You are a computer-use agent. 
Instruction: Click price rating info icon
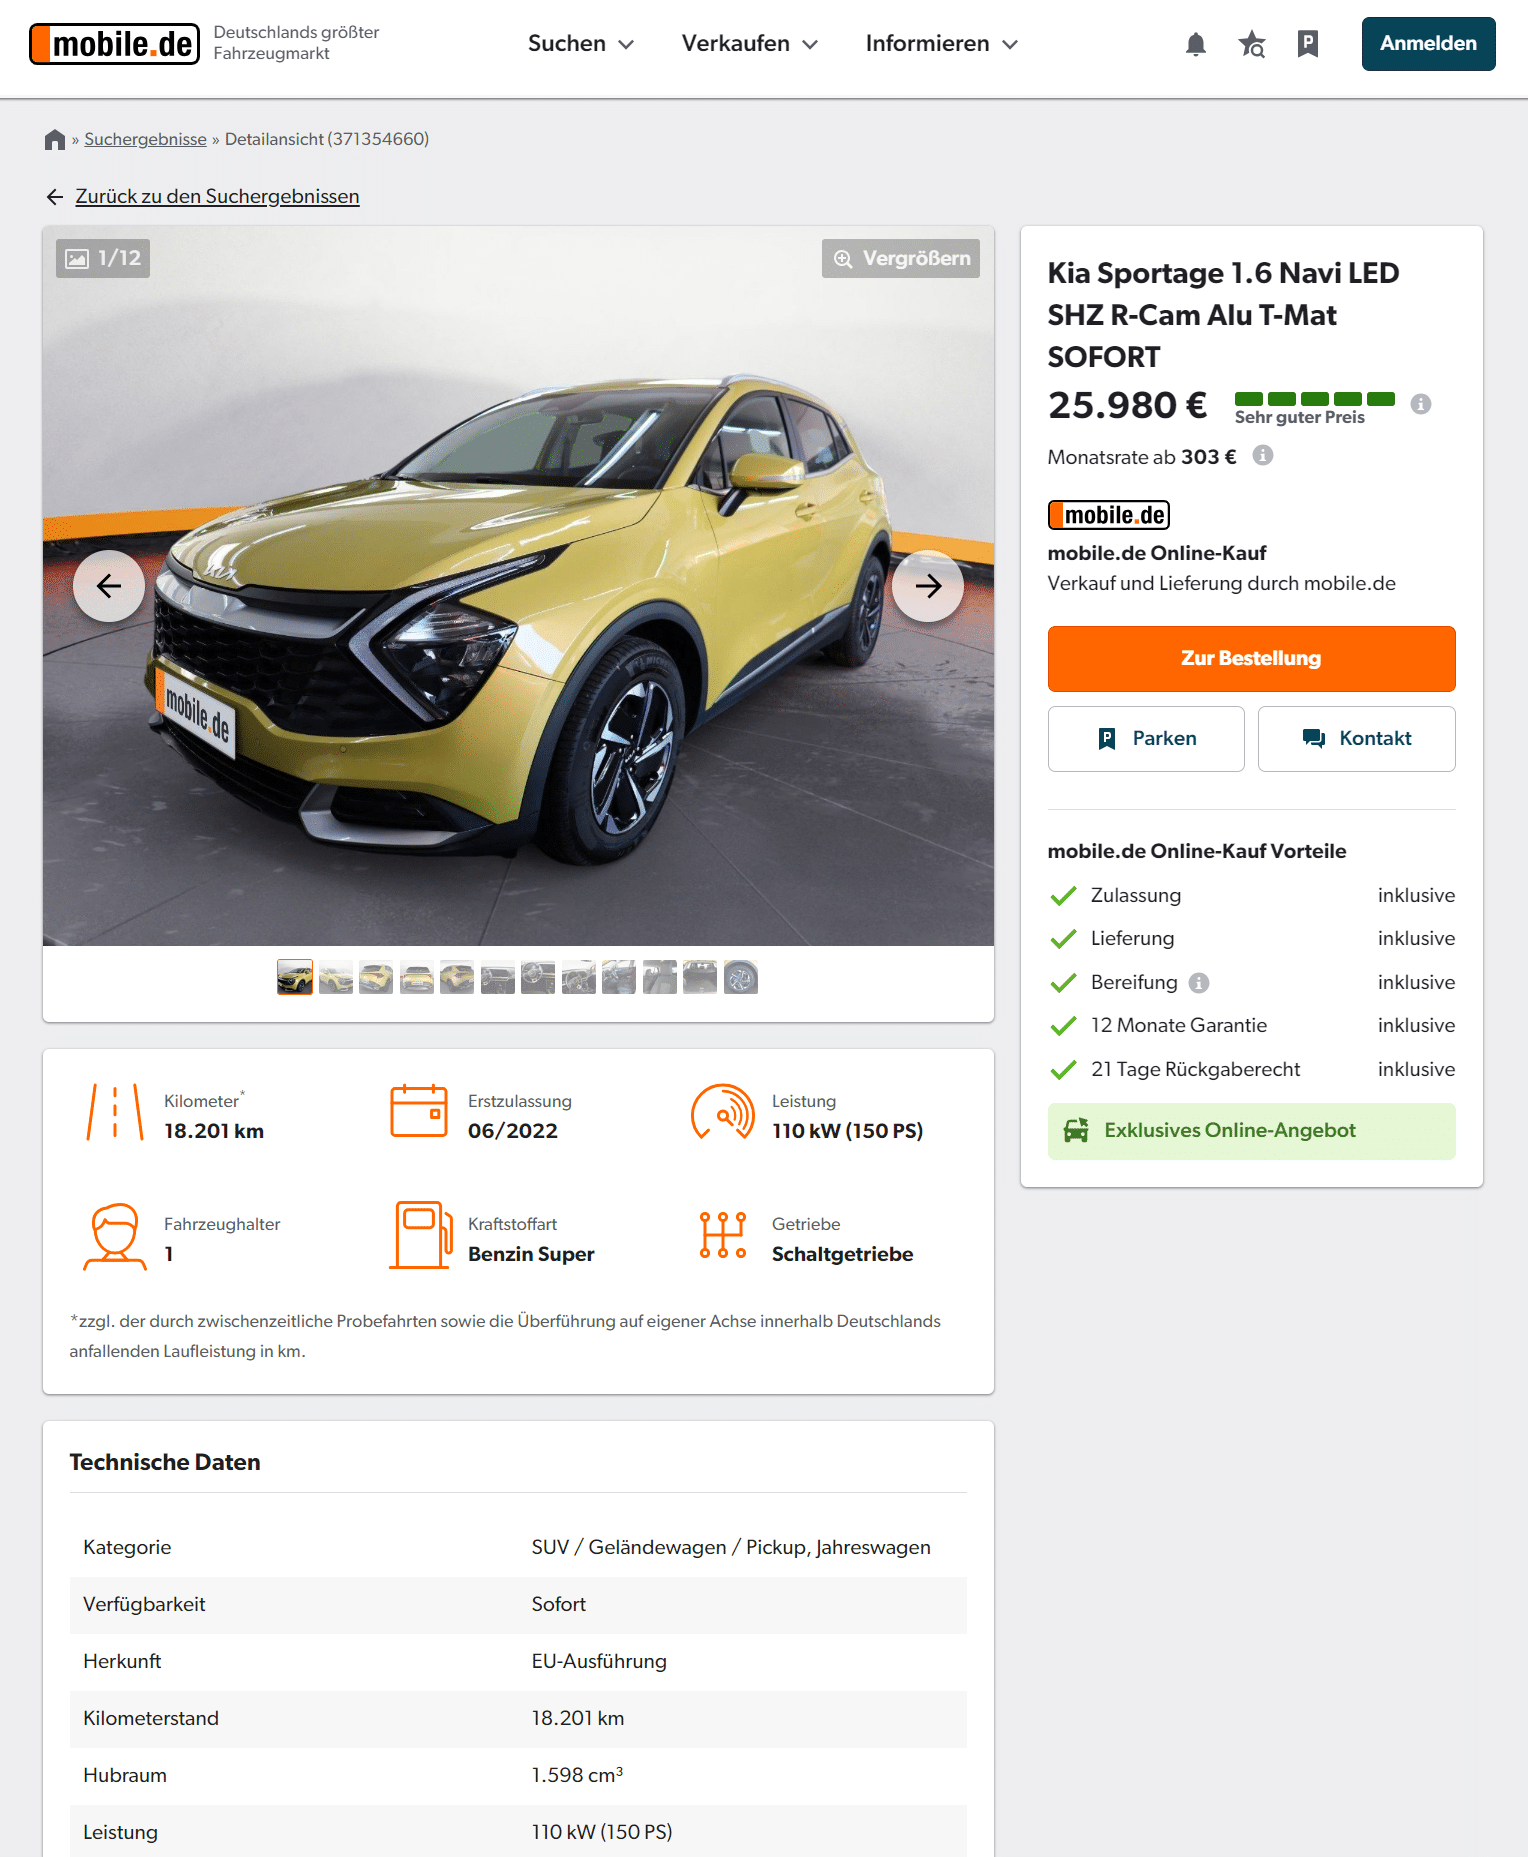click(1420, 404)
